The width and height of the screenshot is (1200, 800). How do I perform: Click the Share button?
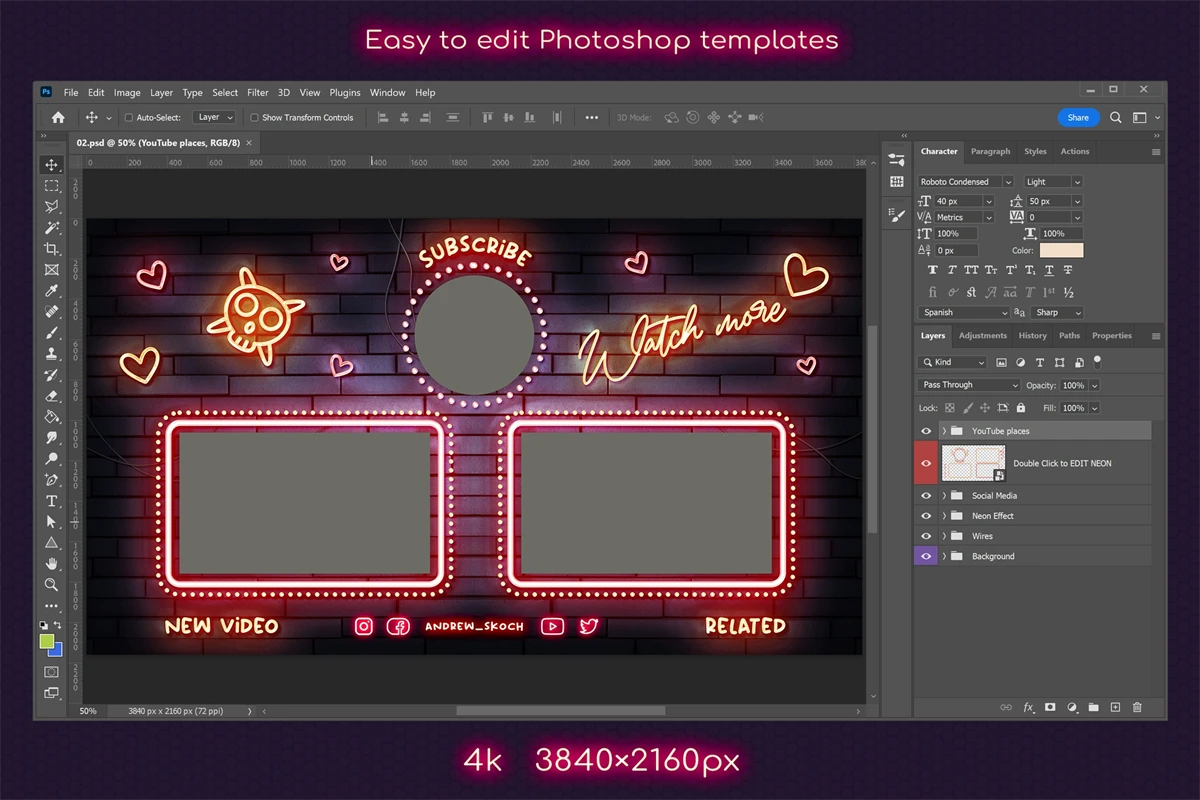tap(1078, 118)
